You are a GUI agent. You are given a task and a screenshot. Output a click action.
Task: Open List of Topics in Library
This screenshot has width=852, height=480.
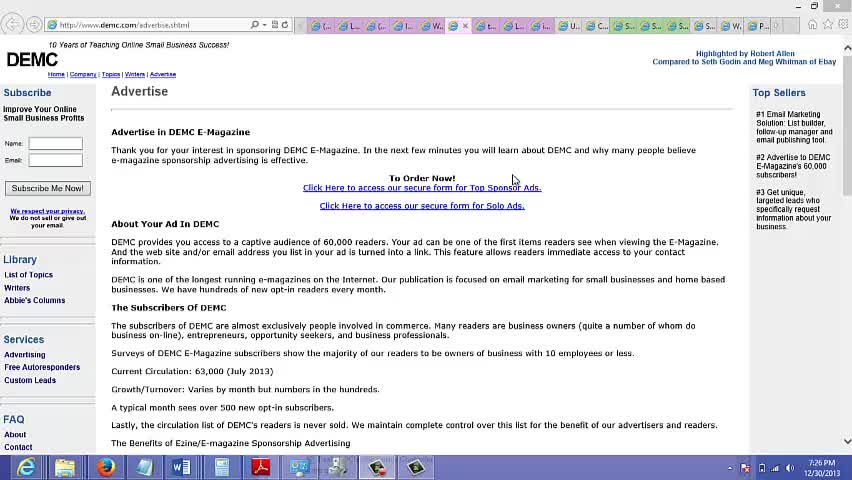coord(28,275)
